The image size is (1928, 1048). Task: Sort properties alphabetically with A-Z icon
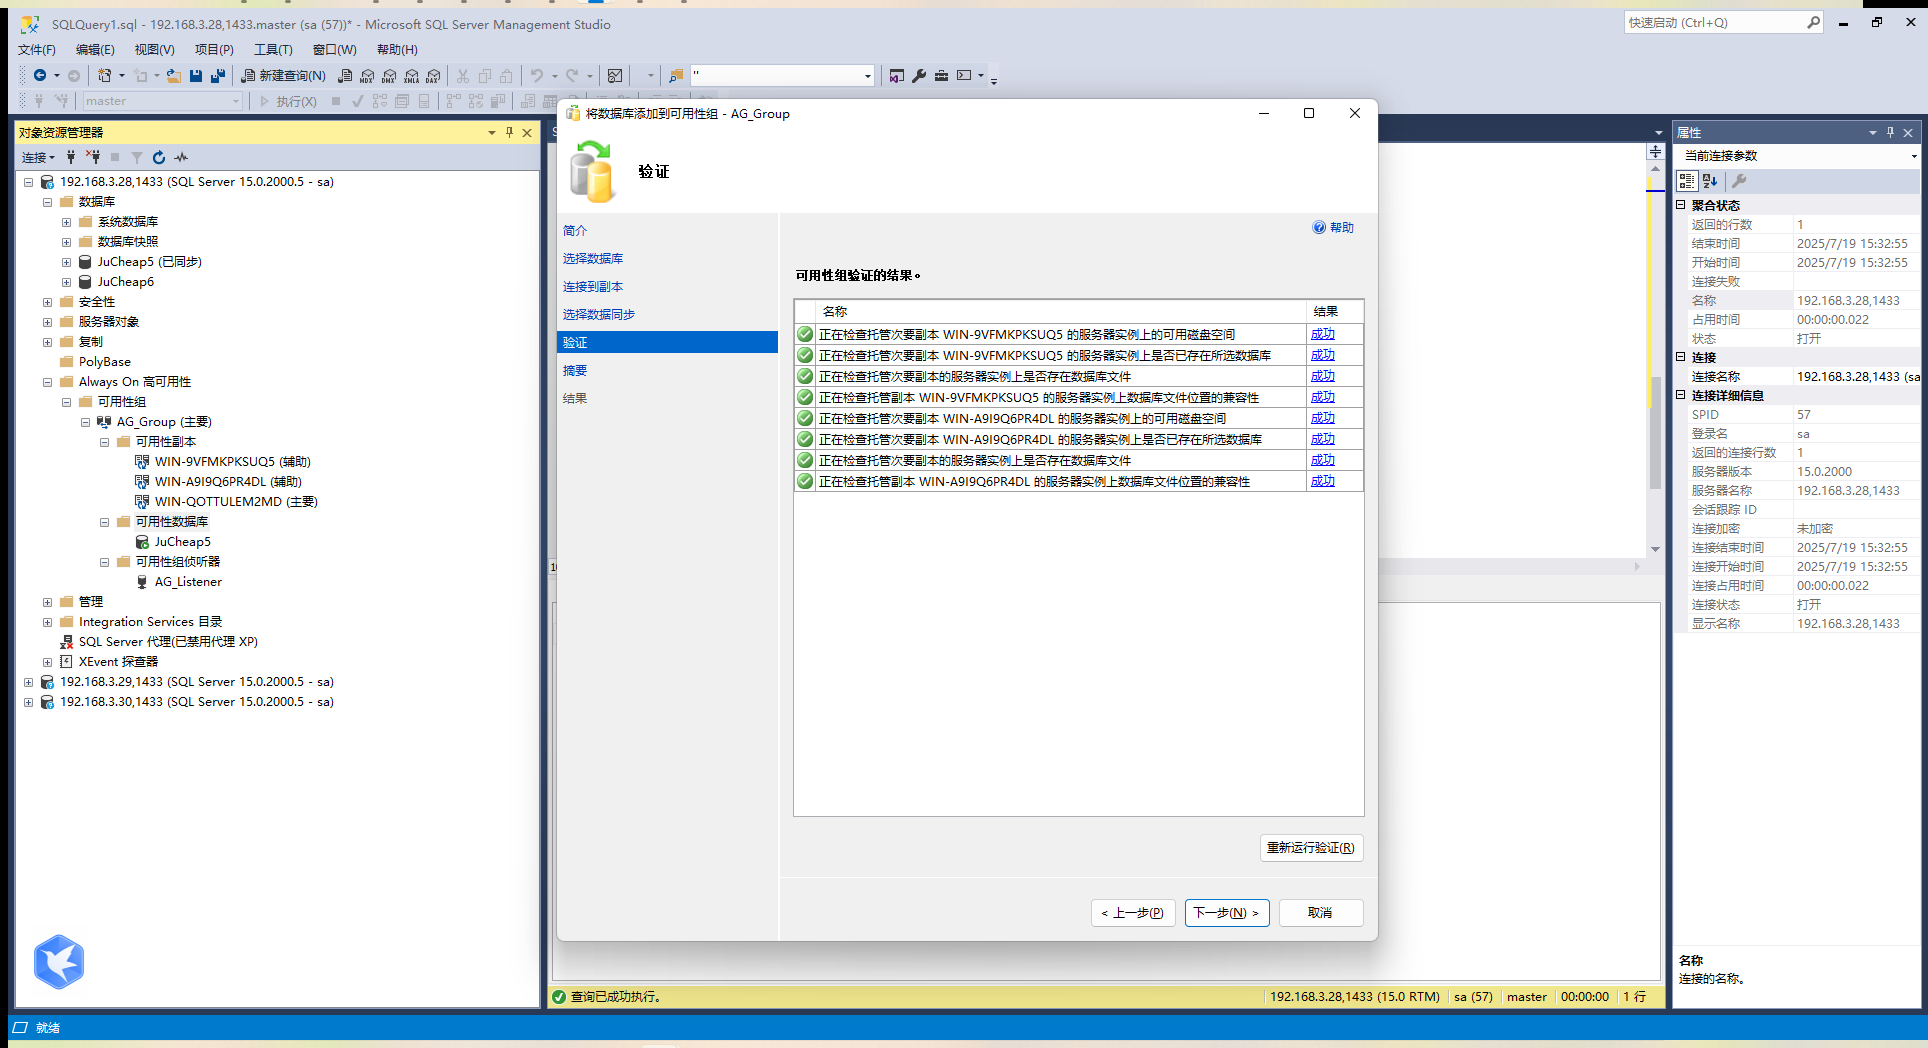[x=1710, y=181]
